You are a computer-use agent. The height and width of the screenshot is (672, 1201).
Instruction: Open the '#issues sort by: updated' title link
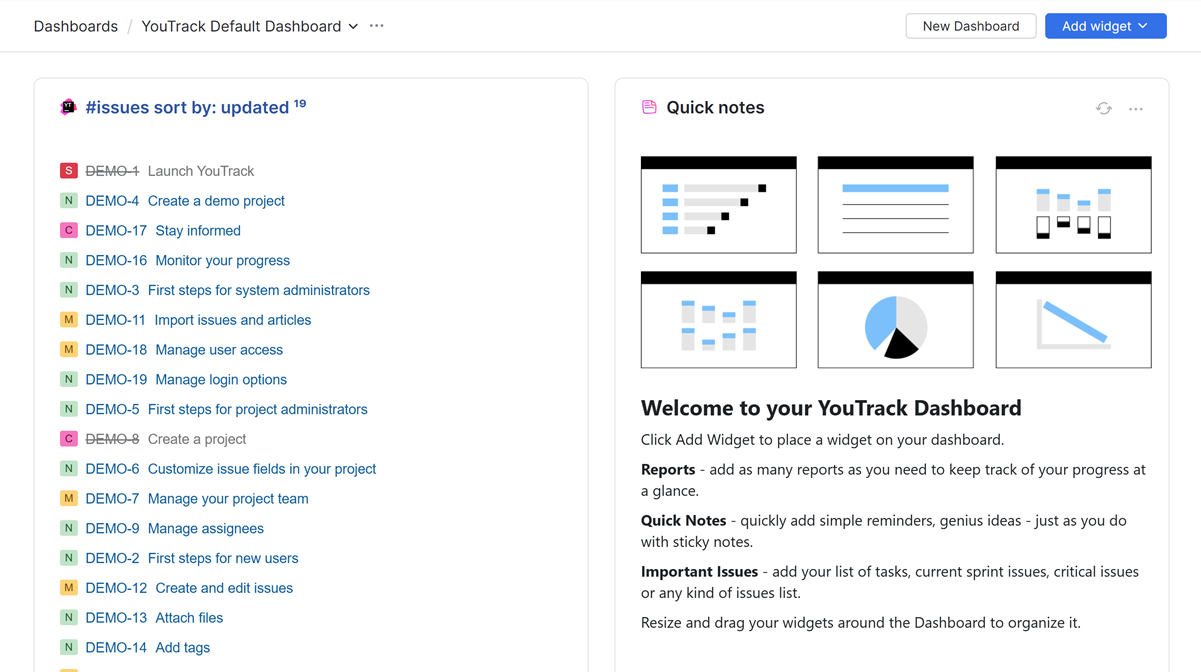[187, 107]
